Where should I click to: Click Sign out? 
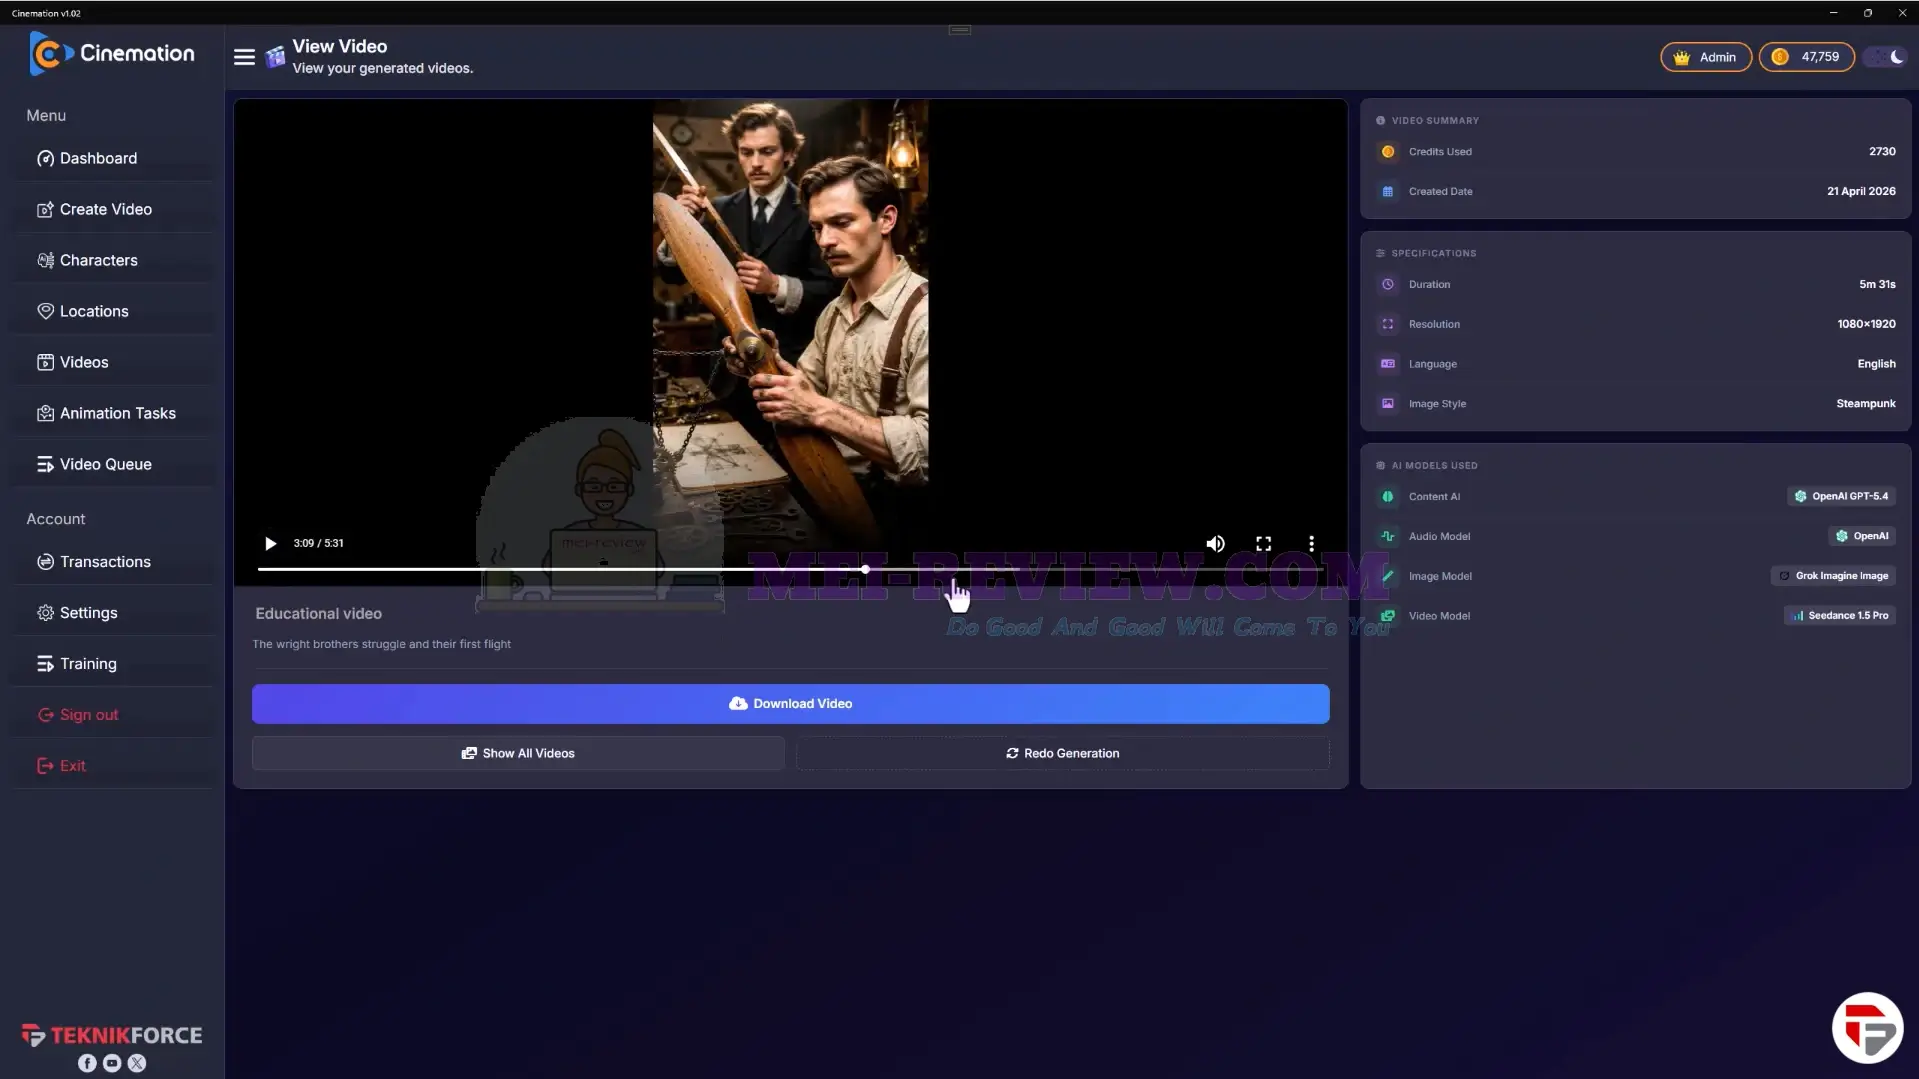(113, 715)
